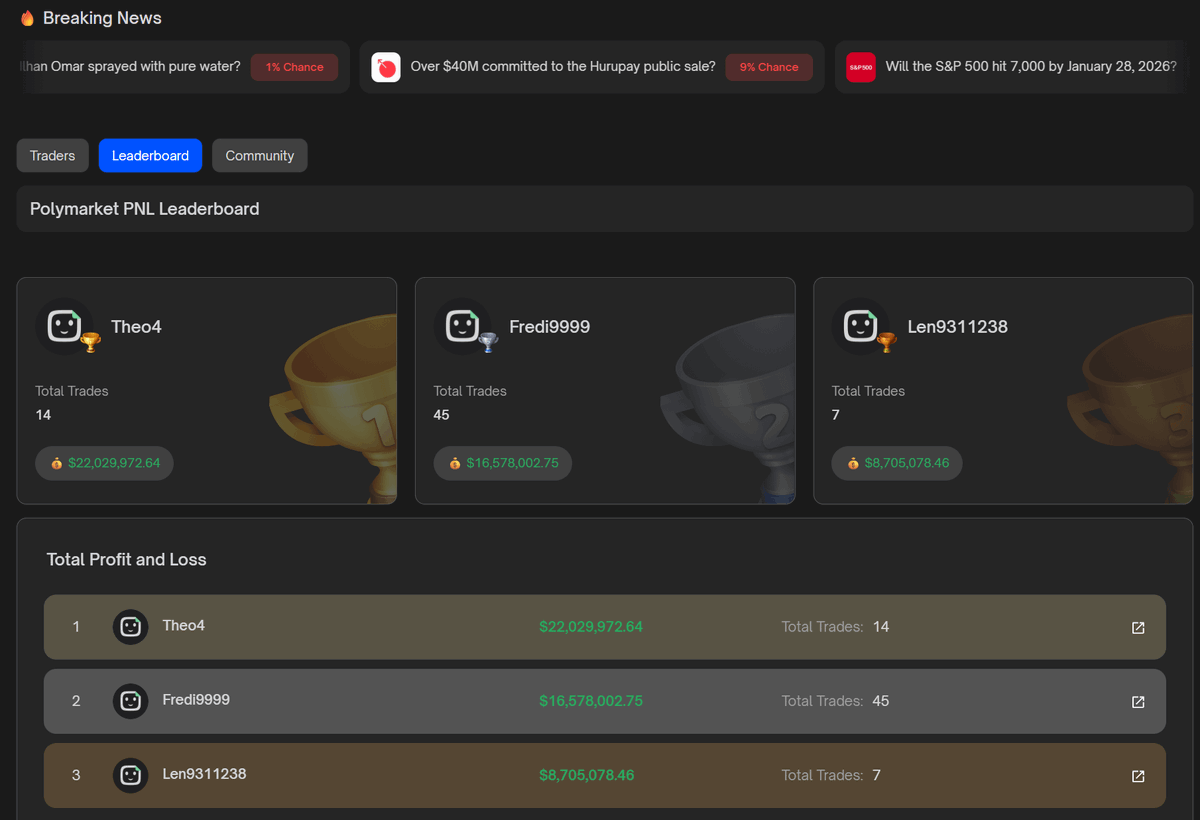Click Fredi9999 avatar in rank 2 row
This screenshot has width=1200, height=820.
[x=130, y=701]
